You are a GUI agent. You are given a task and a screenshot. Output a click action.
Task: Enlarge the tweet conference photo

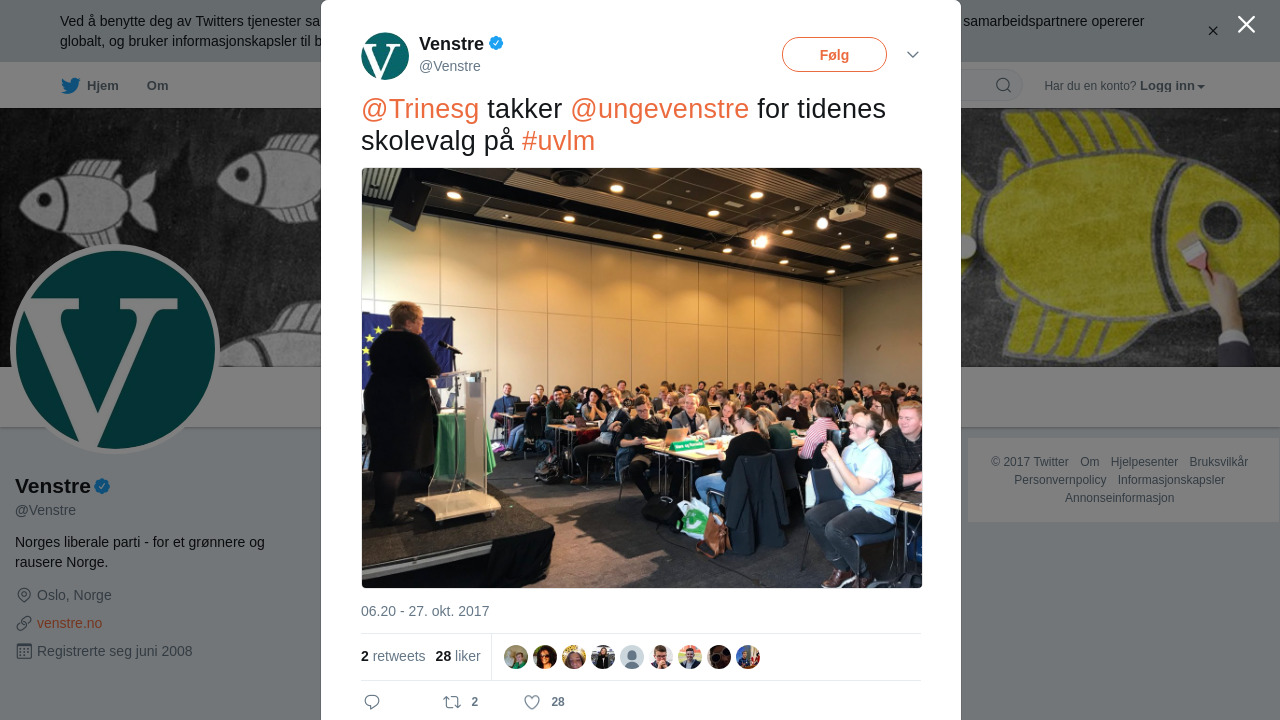[641, 378]
